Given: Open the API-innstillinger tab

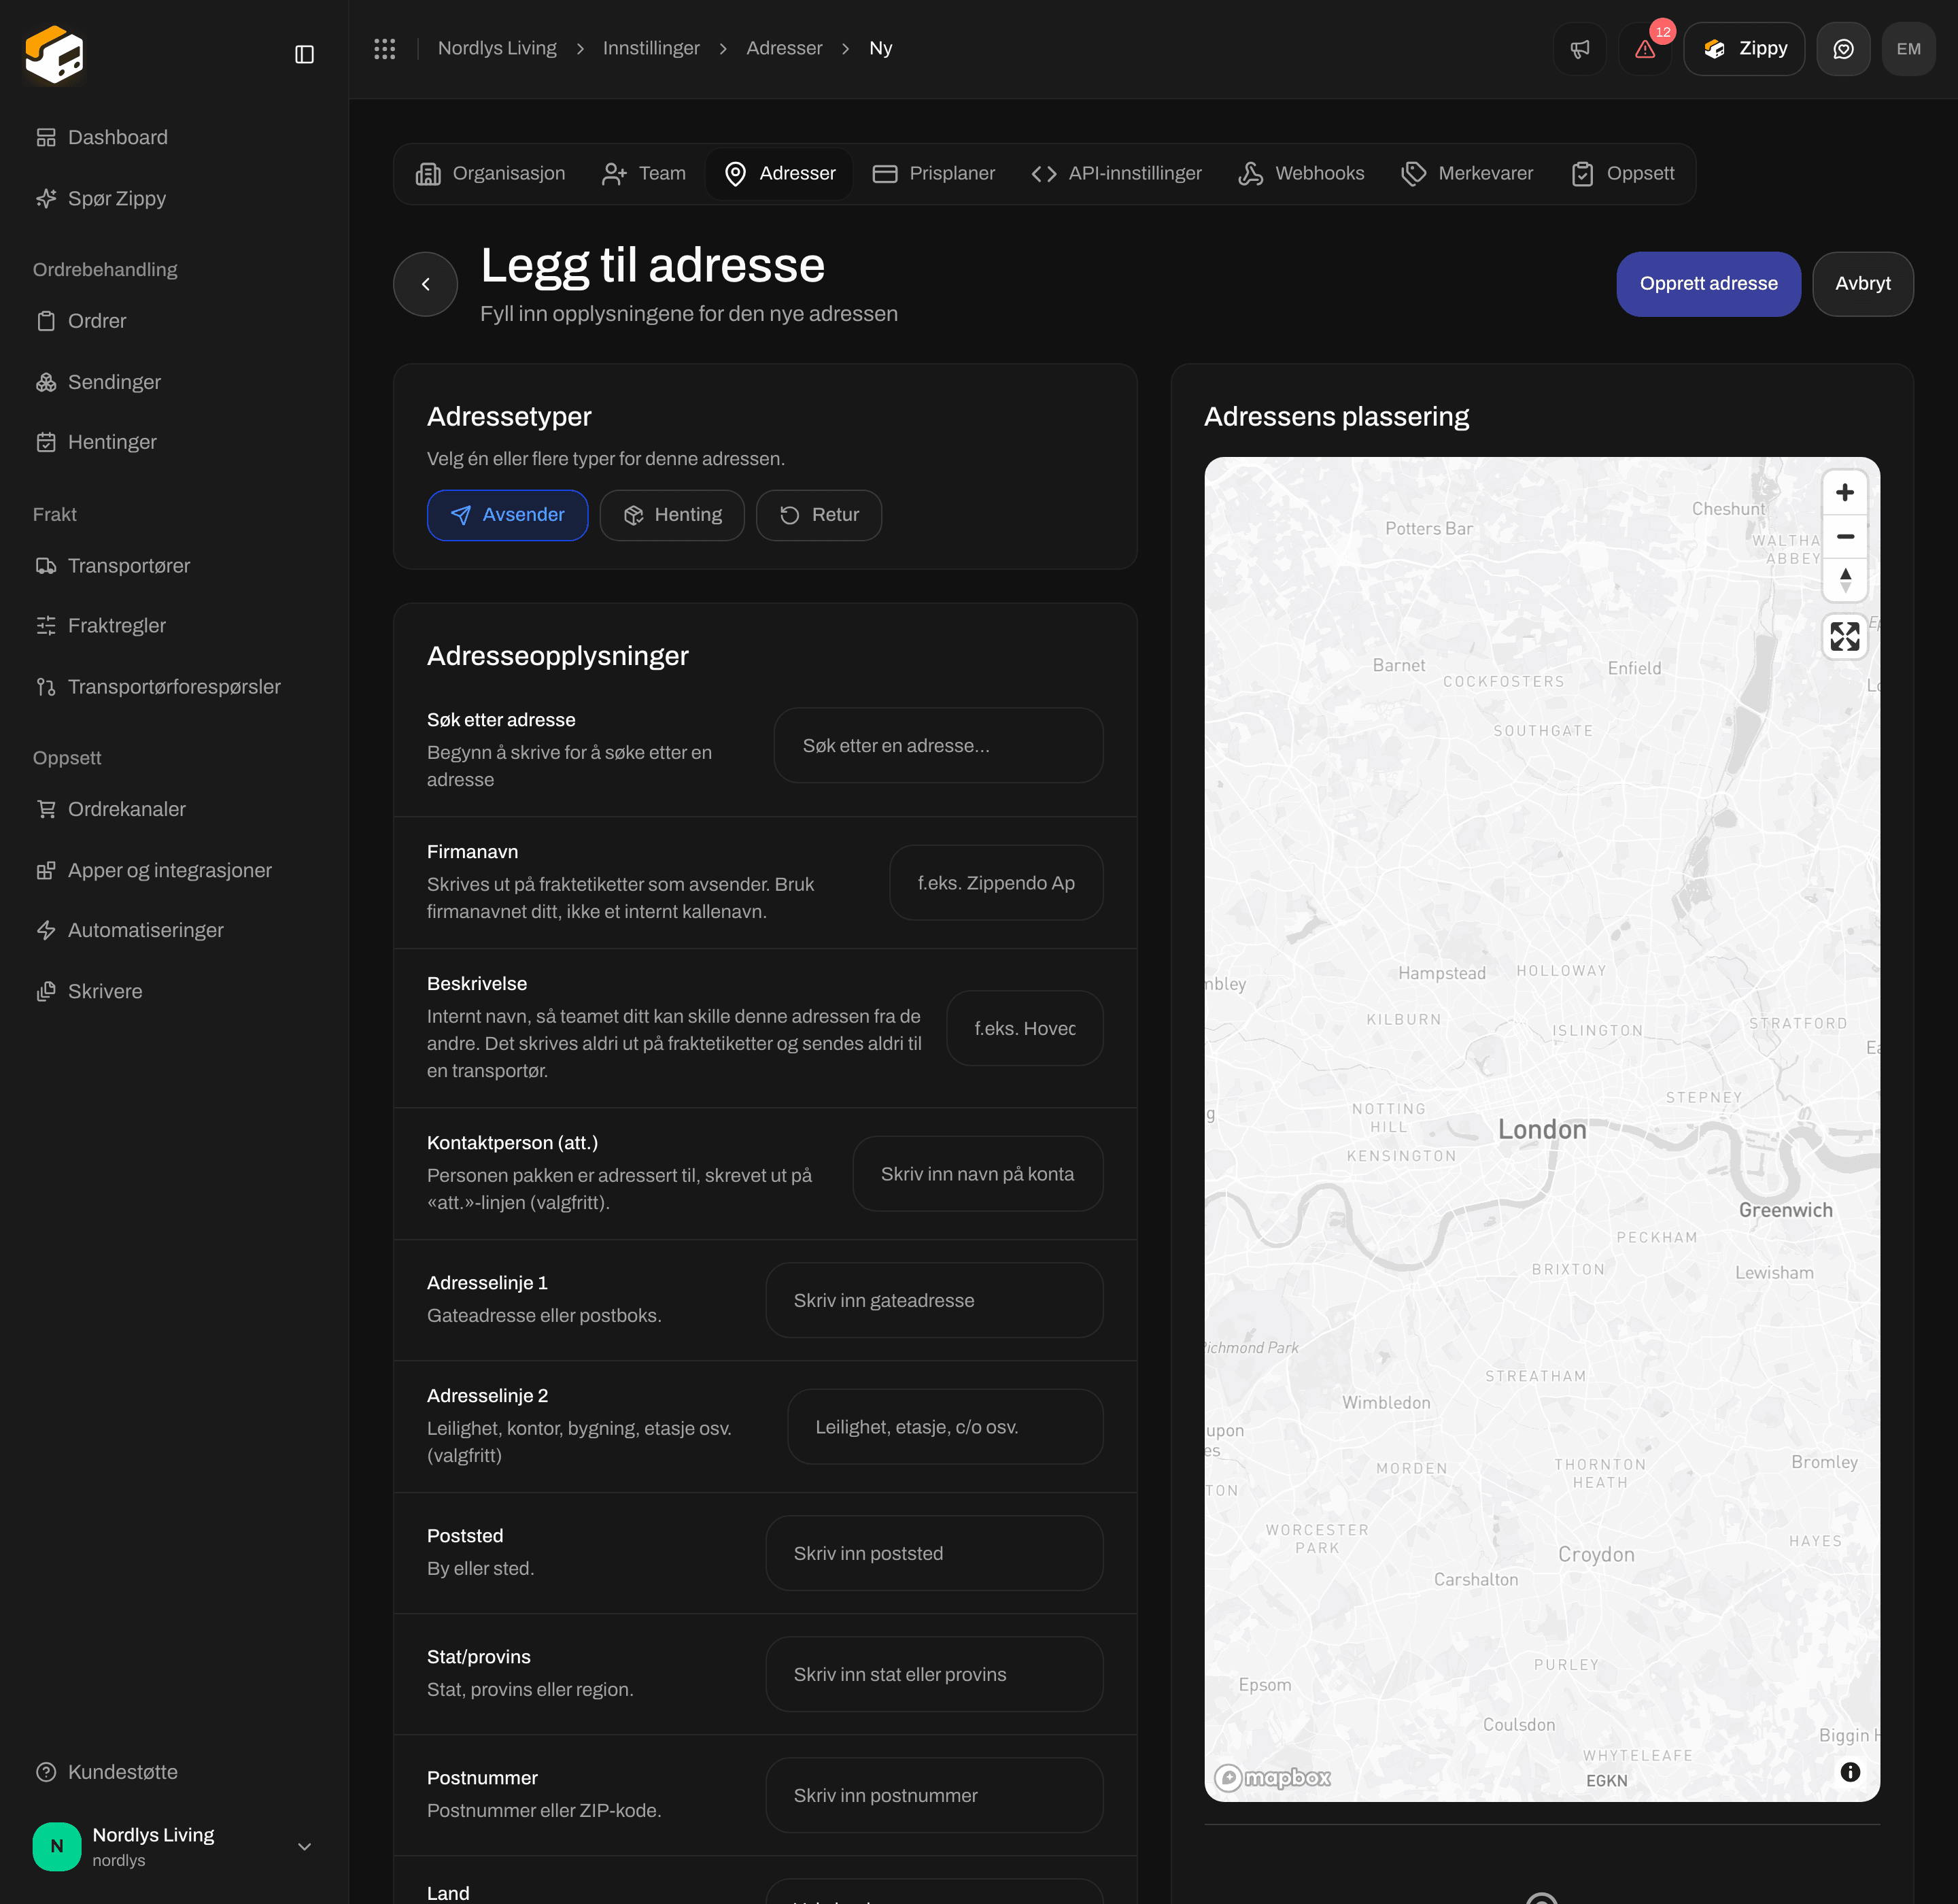Looking at the screenshot, I should [1116, 174].
